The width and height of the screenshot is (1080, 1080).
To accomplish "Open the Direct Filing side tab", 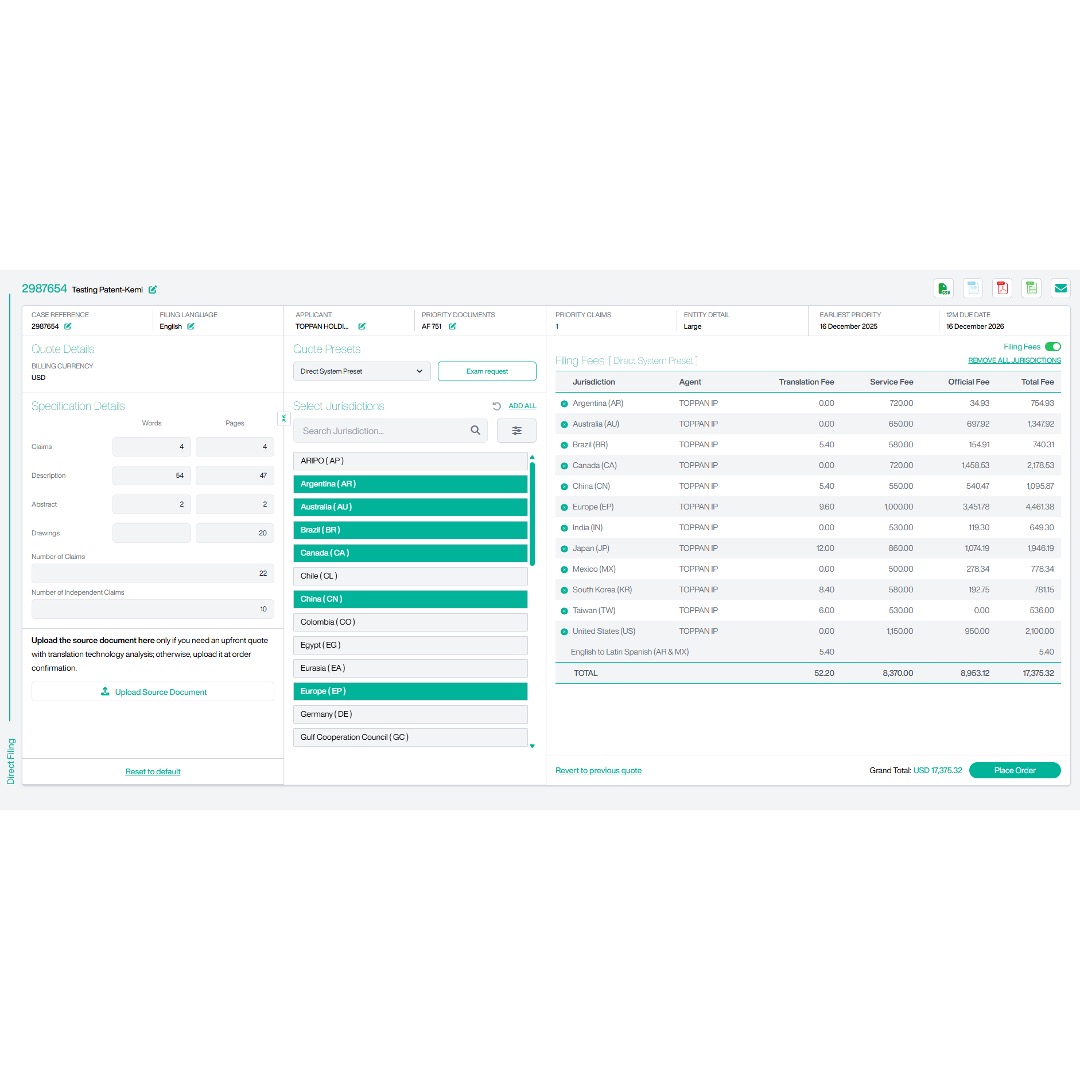I will (11, 760).
